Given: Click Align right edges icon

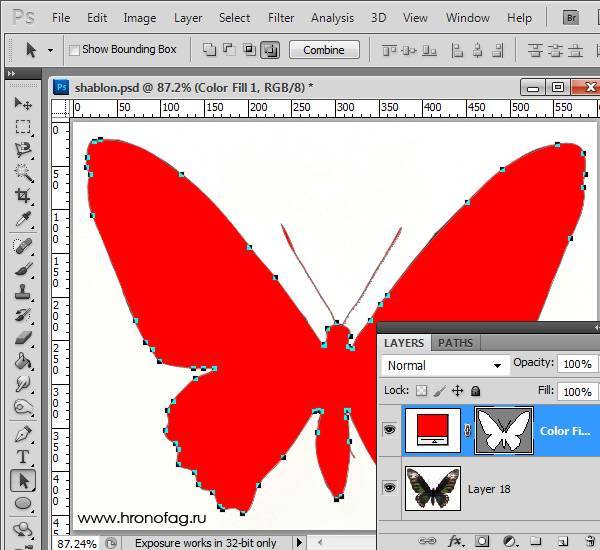Looking at the screenshot, I should (x=497, y=51).
